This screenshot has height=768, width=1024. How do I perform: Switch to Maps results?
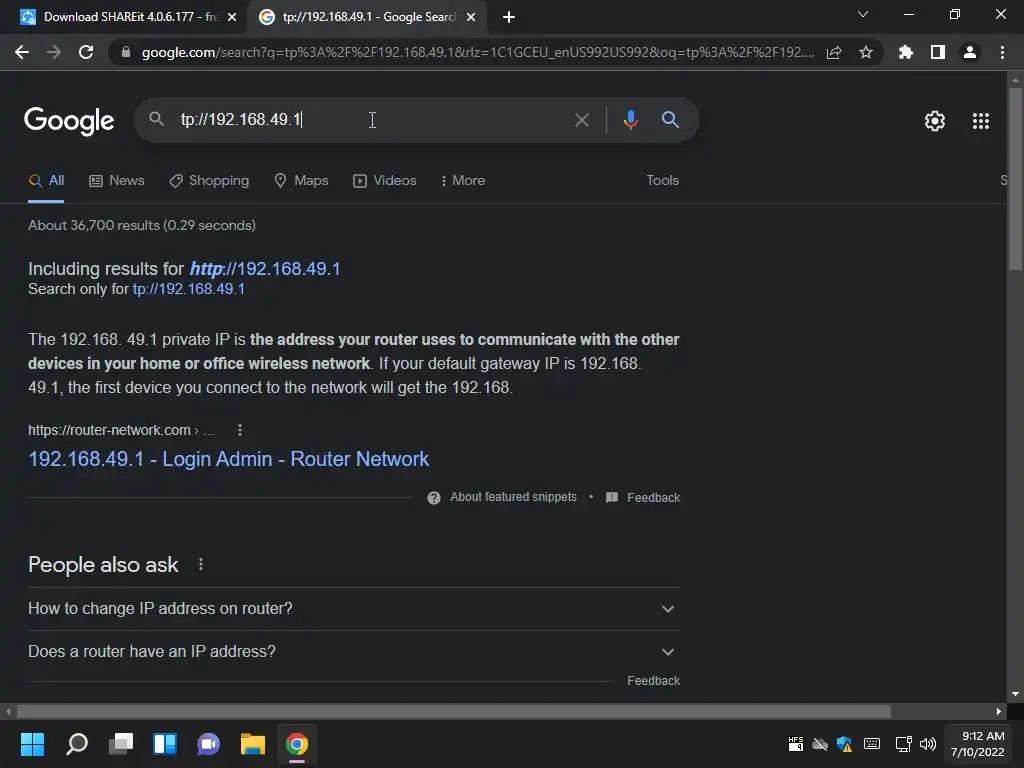click(x=301, y=180)
